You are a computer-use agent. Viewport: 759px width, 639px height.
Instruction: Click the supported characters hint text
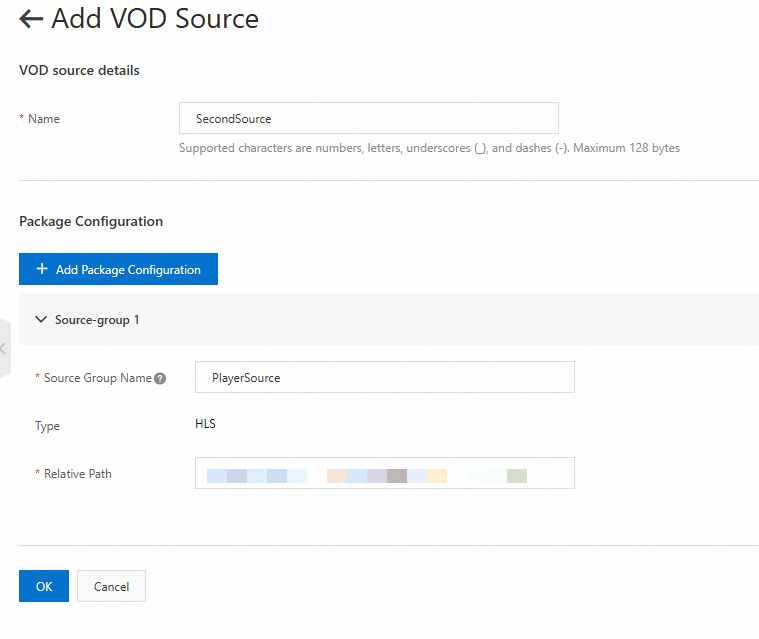429,148
